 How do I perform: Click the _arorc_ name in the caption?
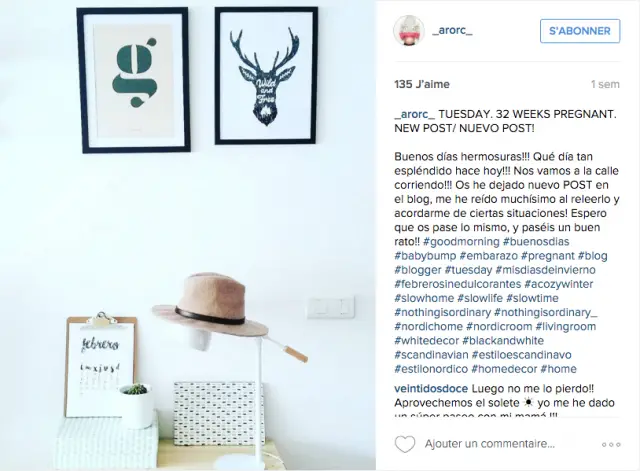tap(415, 114)
